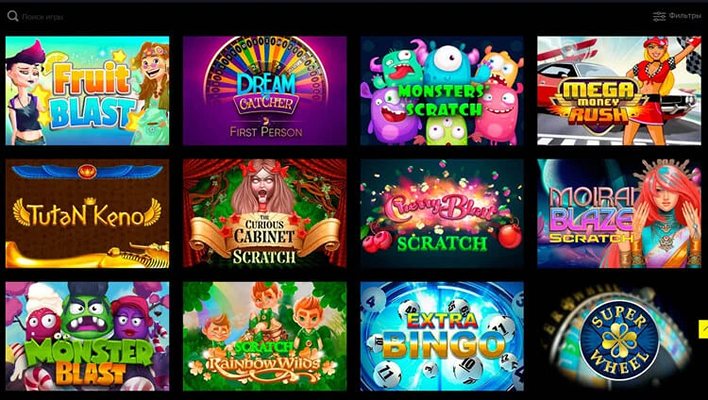This screenshot has height=400, width=708.
Task: Click the Super Wheel clover emblem
Action: coord(619,340)
